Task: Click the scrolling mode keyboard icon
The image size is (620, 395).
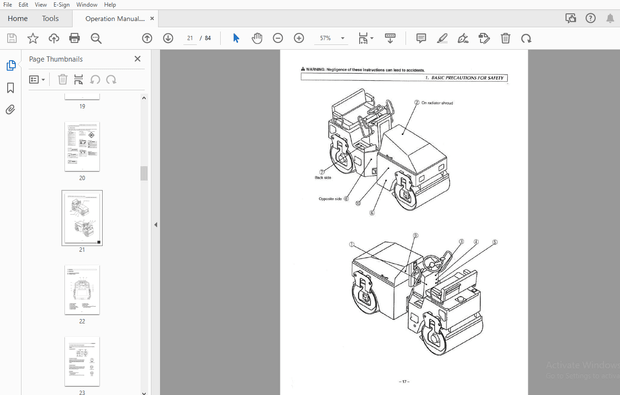Action: pos(390,38)
